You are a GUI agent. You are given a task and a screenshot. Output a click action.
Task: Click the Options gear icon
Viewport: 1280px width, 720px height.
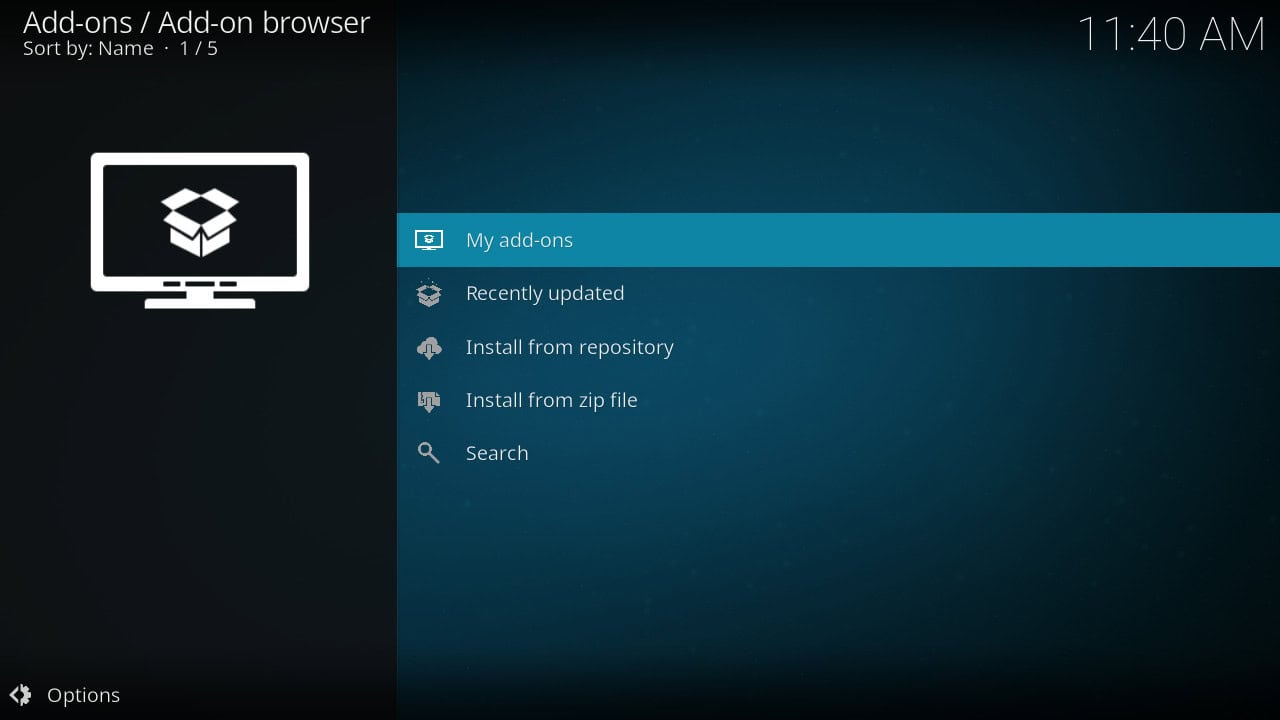21,695
